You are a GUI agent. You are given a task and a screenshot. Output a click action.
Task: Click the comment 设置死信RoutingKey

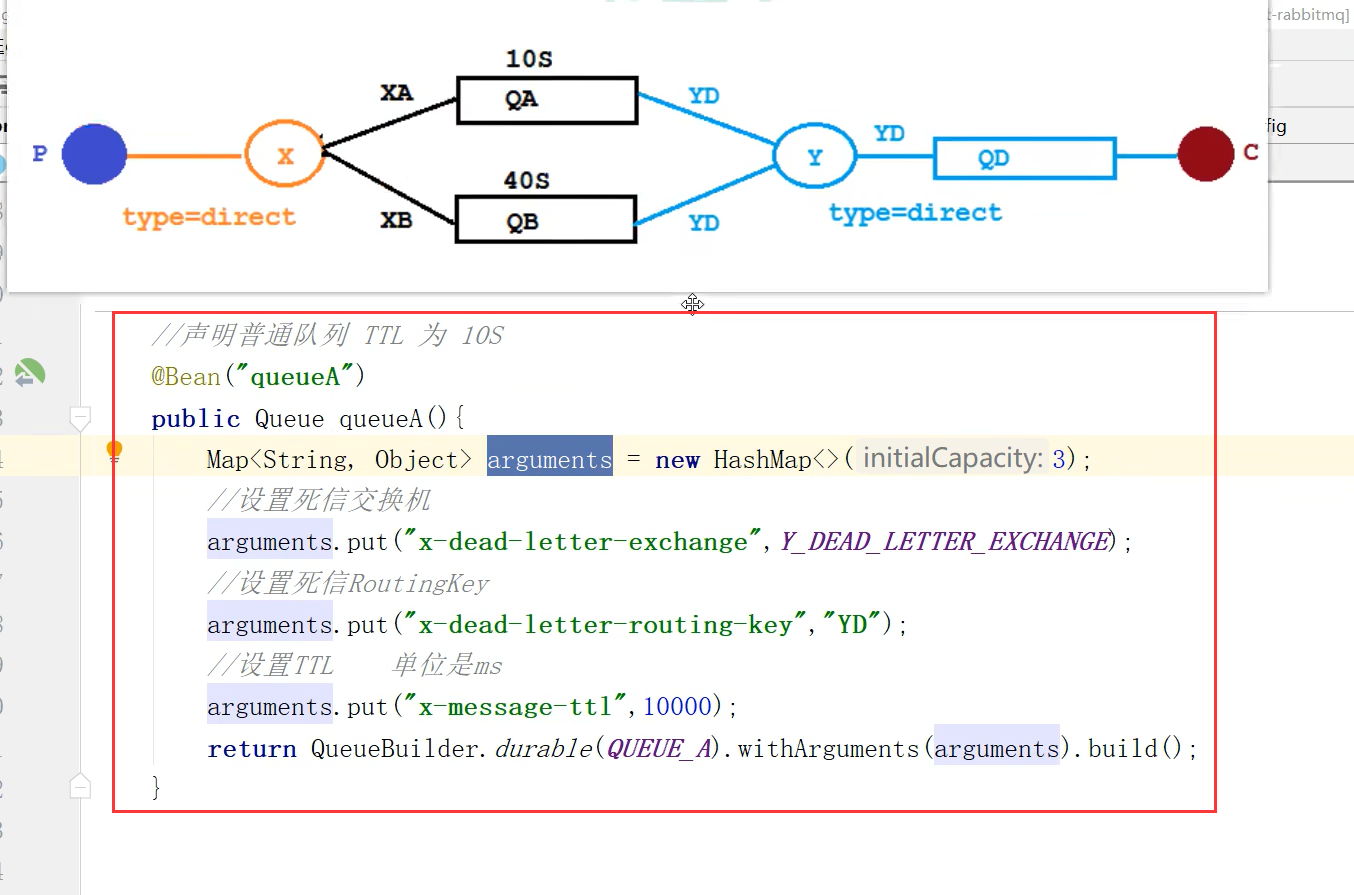(348, 583)
